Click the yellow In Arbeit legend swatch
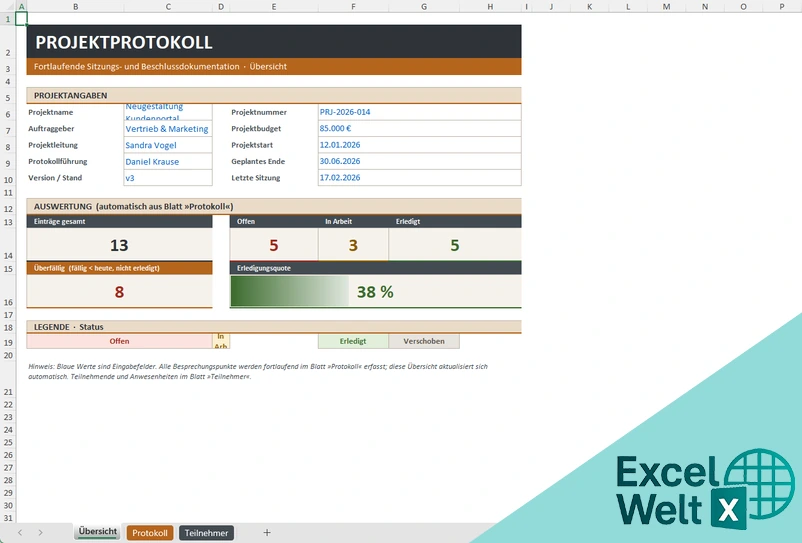Image resolution: width=802 pixels, height=543 pixels. pyautogui.click(x=221, y=341)
